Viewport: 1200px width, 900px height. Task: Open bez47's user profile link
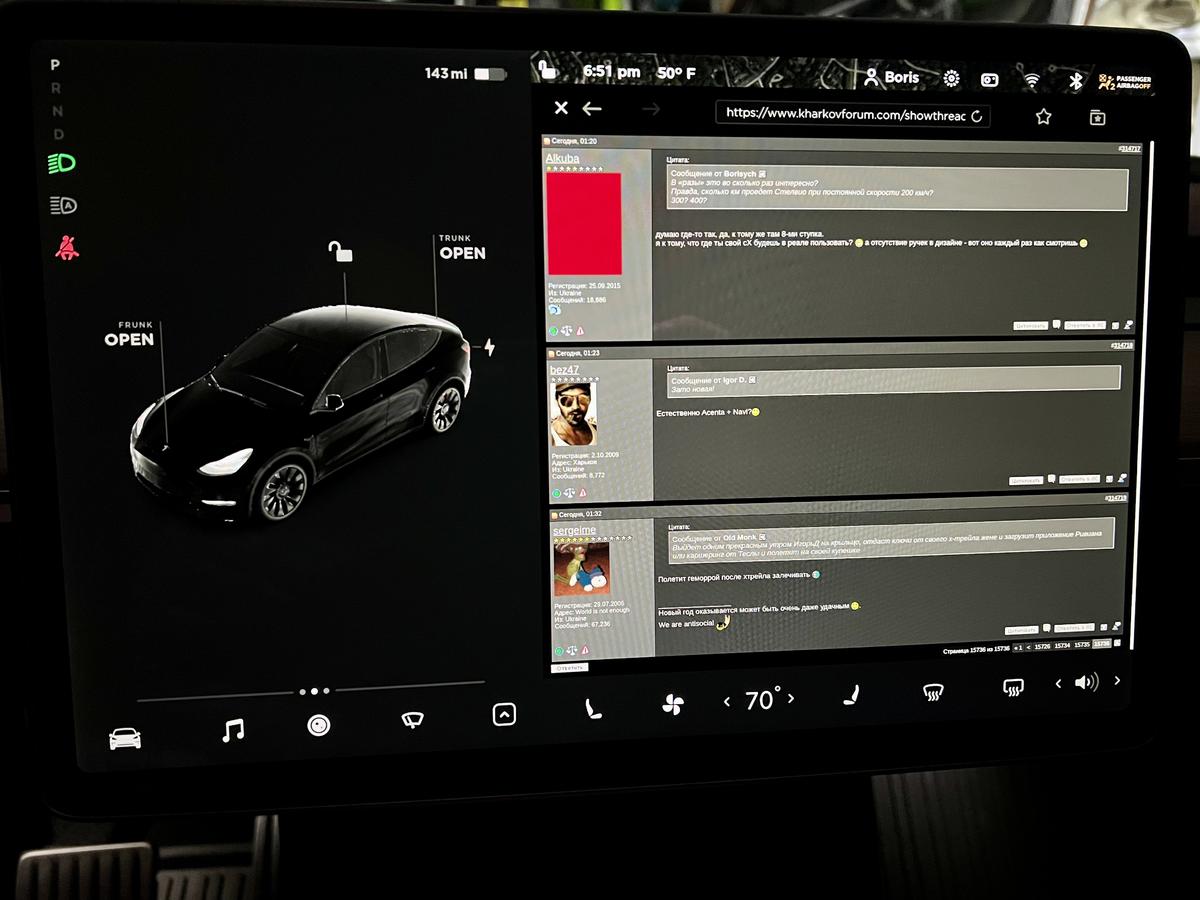564,370
